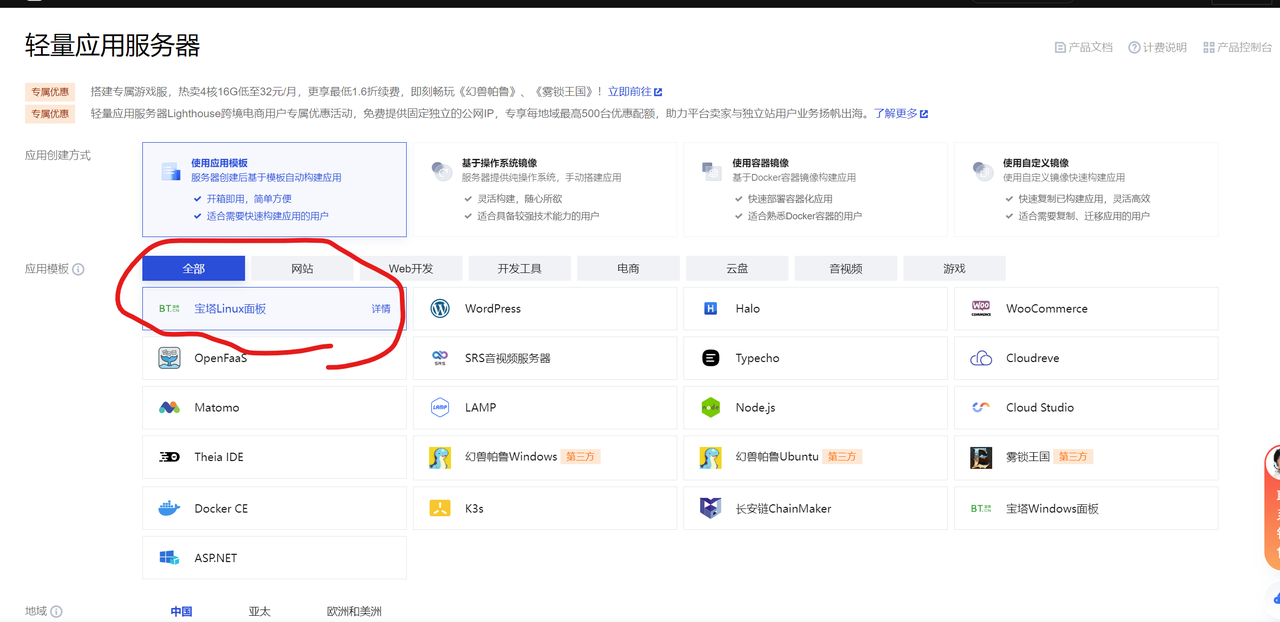Choose the 基于操作系统镜像 creation method
Viewport: 1280px width, 622px height.
[x=544, y=190]
